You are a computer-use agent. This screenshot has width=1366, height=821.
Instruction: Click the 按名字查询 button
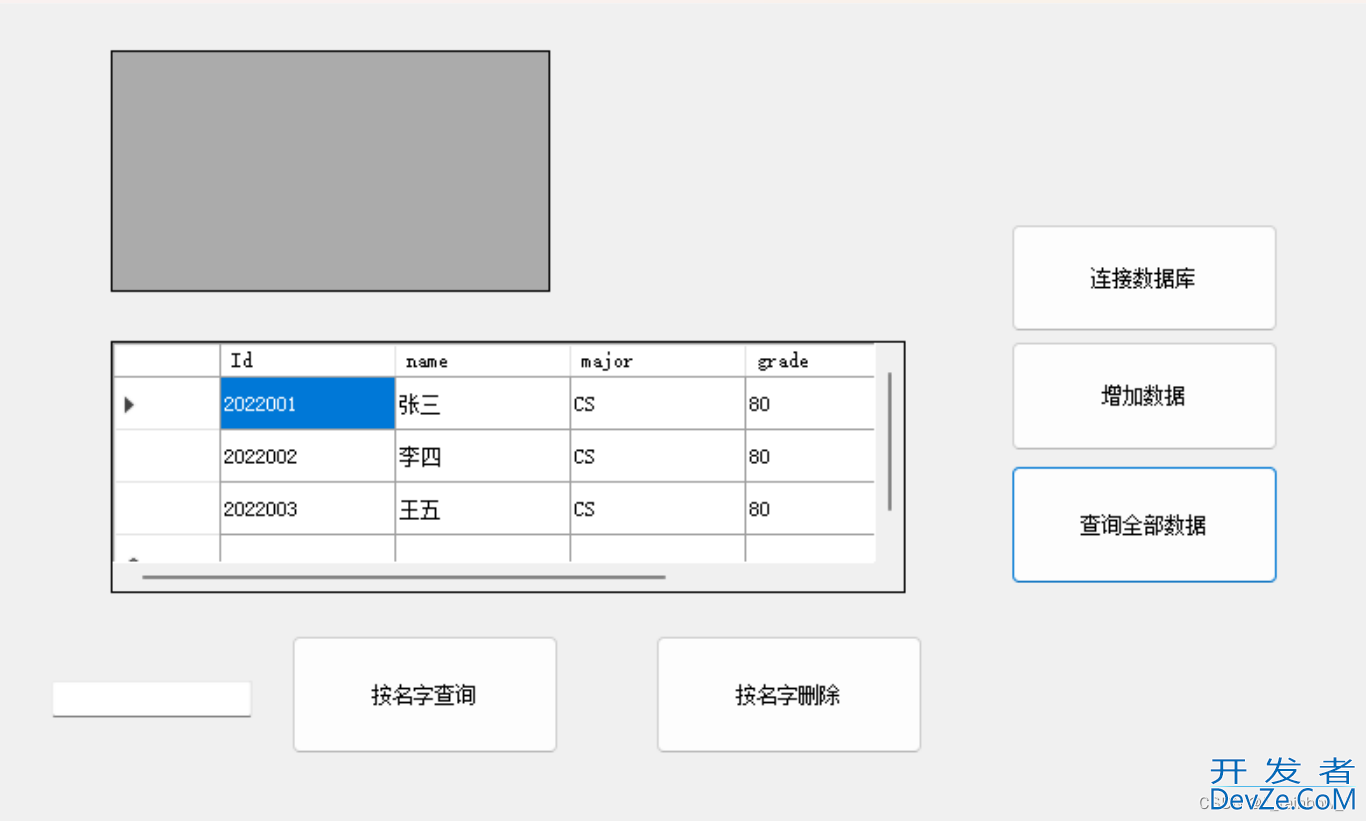coord(424,695)
